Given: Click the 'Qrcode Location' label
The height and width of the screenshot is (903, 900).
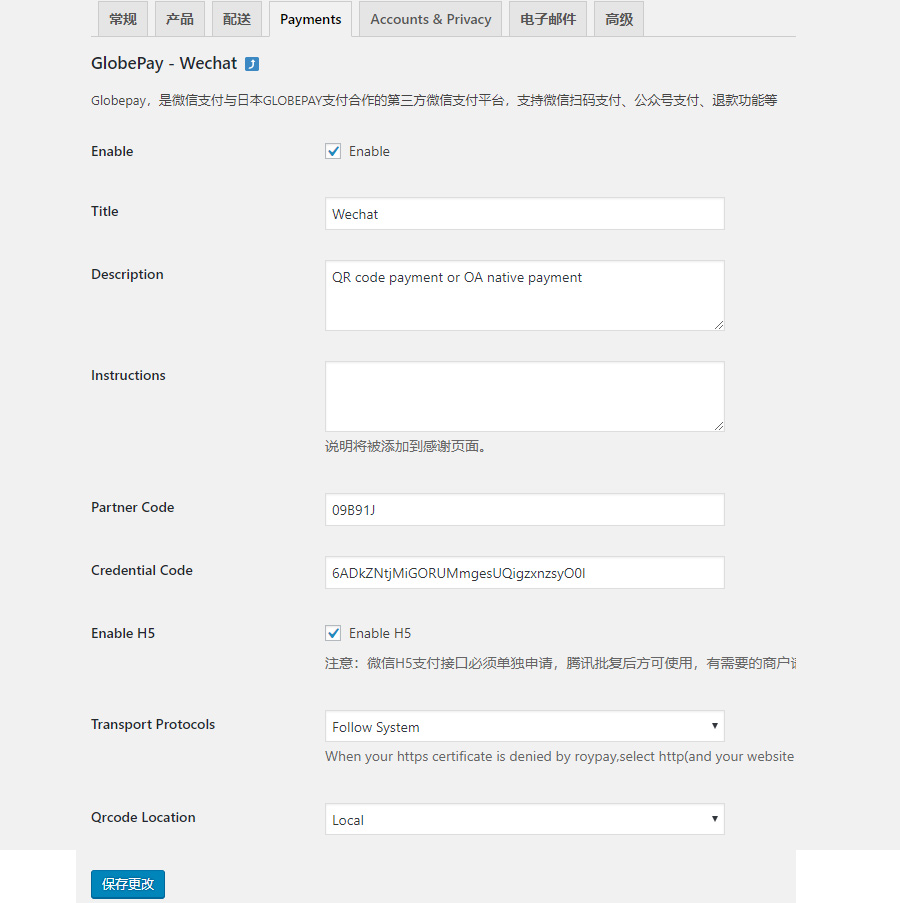Looking at the screenshot, I should click(x=143, y=817).
